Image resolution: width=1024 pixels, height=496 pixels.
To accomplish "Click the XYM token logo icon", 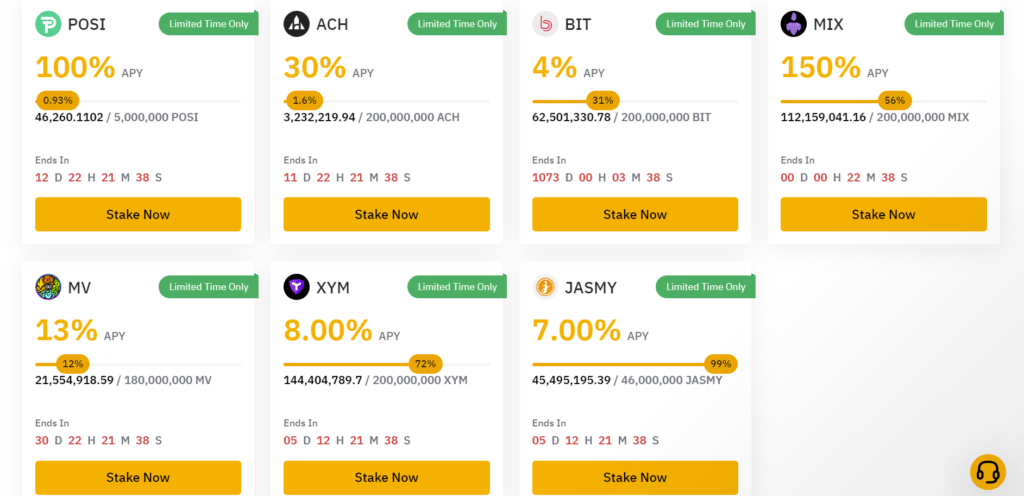I will point(296,288).
